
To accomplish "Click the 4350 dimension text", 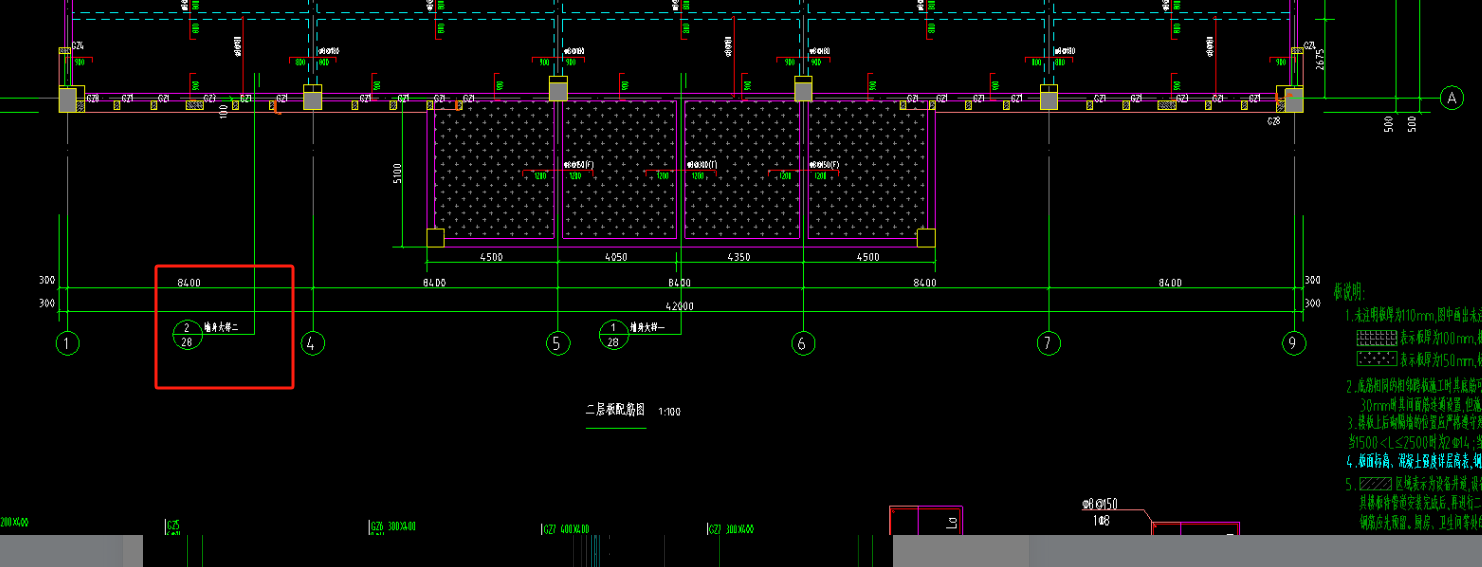I will coord(741,258).
